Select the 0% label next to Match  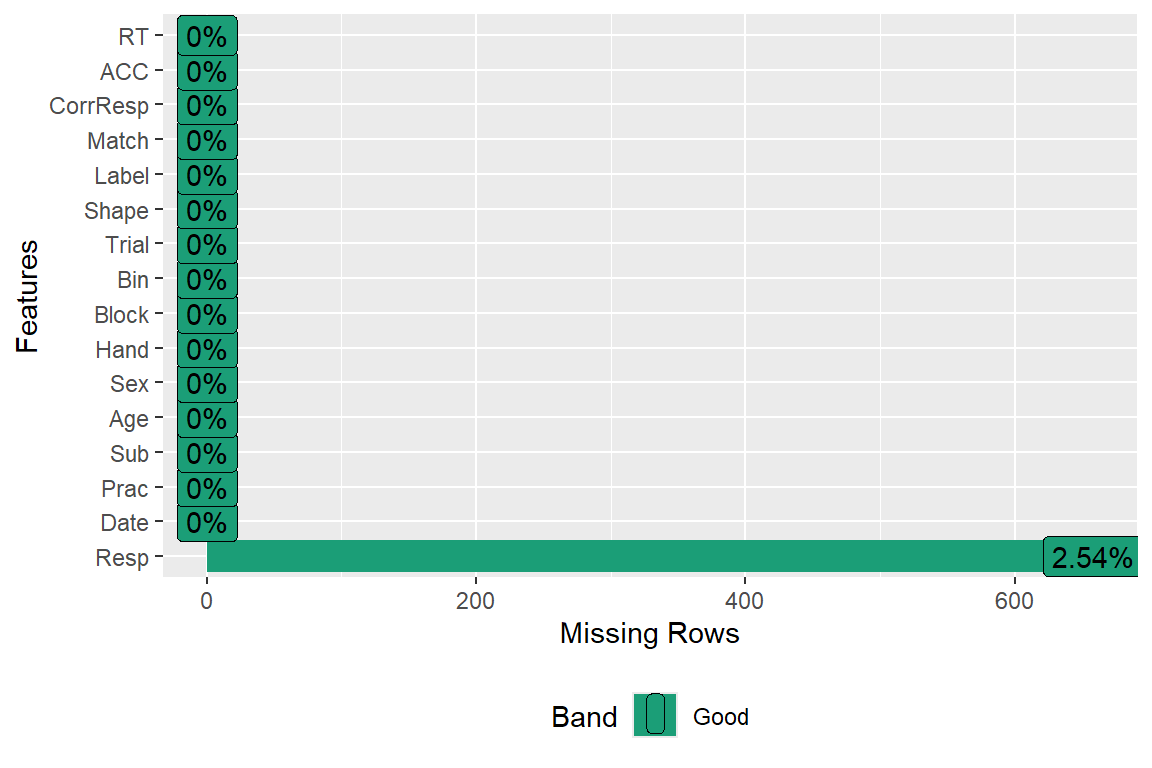click(x=207, y=141)
